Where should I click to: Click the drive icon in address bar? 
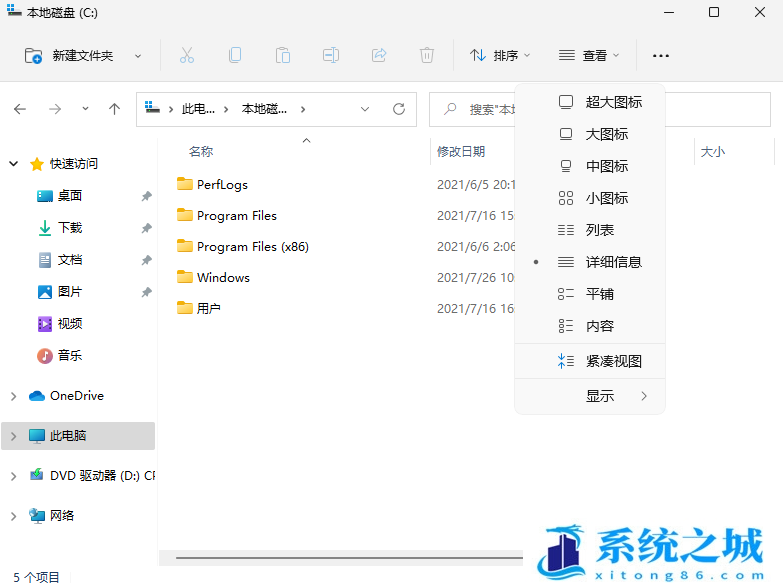[x=152, y=107]
